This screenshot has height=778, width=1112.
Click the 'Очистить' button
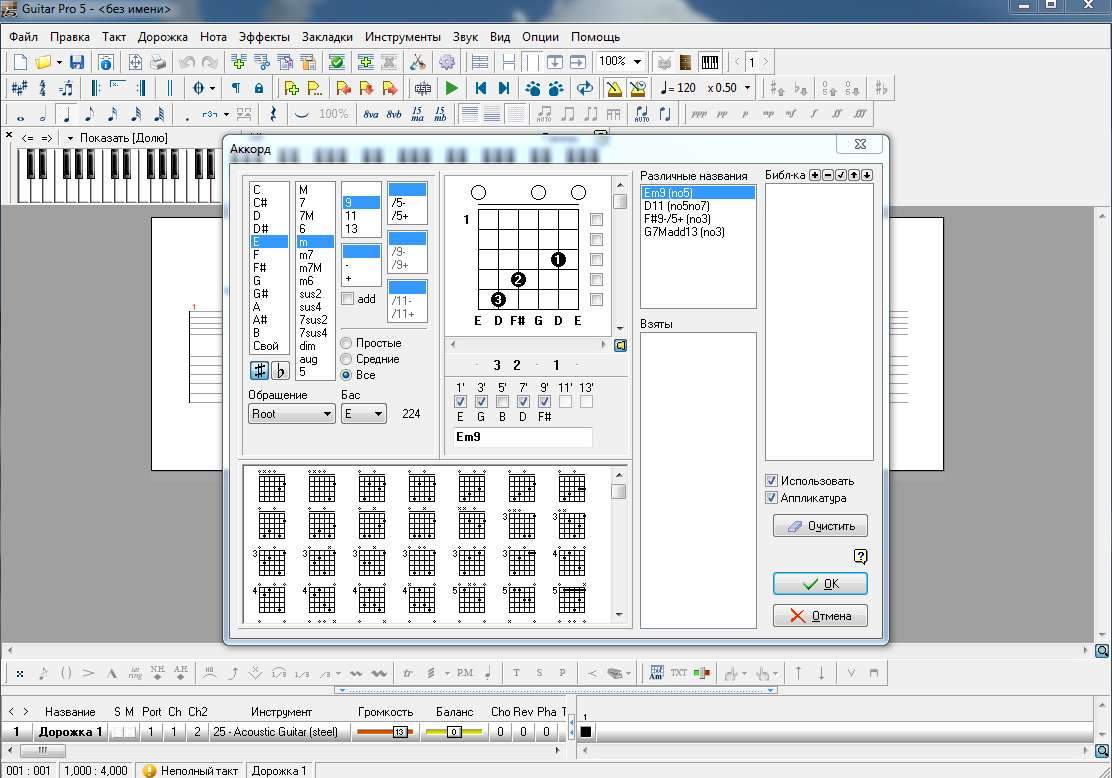820,526
